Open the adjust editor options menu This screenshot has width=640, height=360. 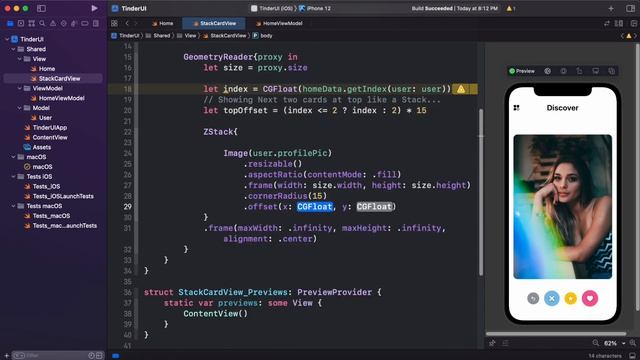[619, 24]
